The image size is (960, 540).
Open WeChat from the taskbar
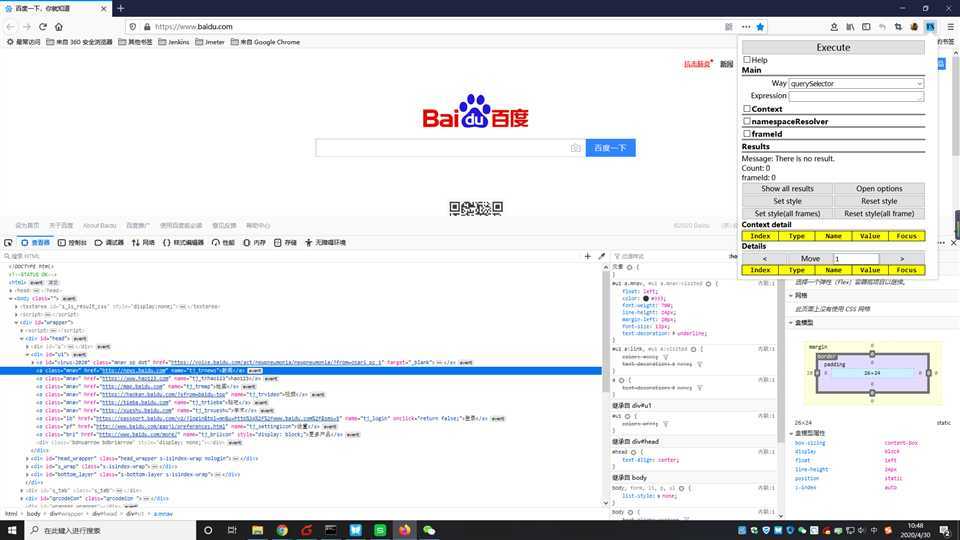(x=429, y=530)
